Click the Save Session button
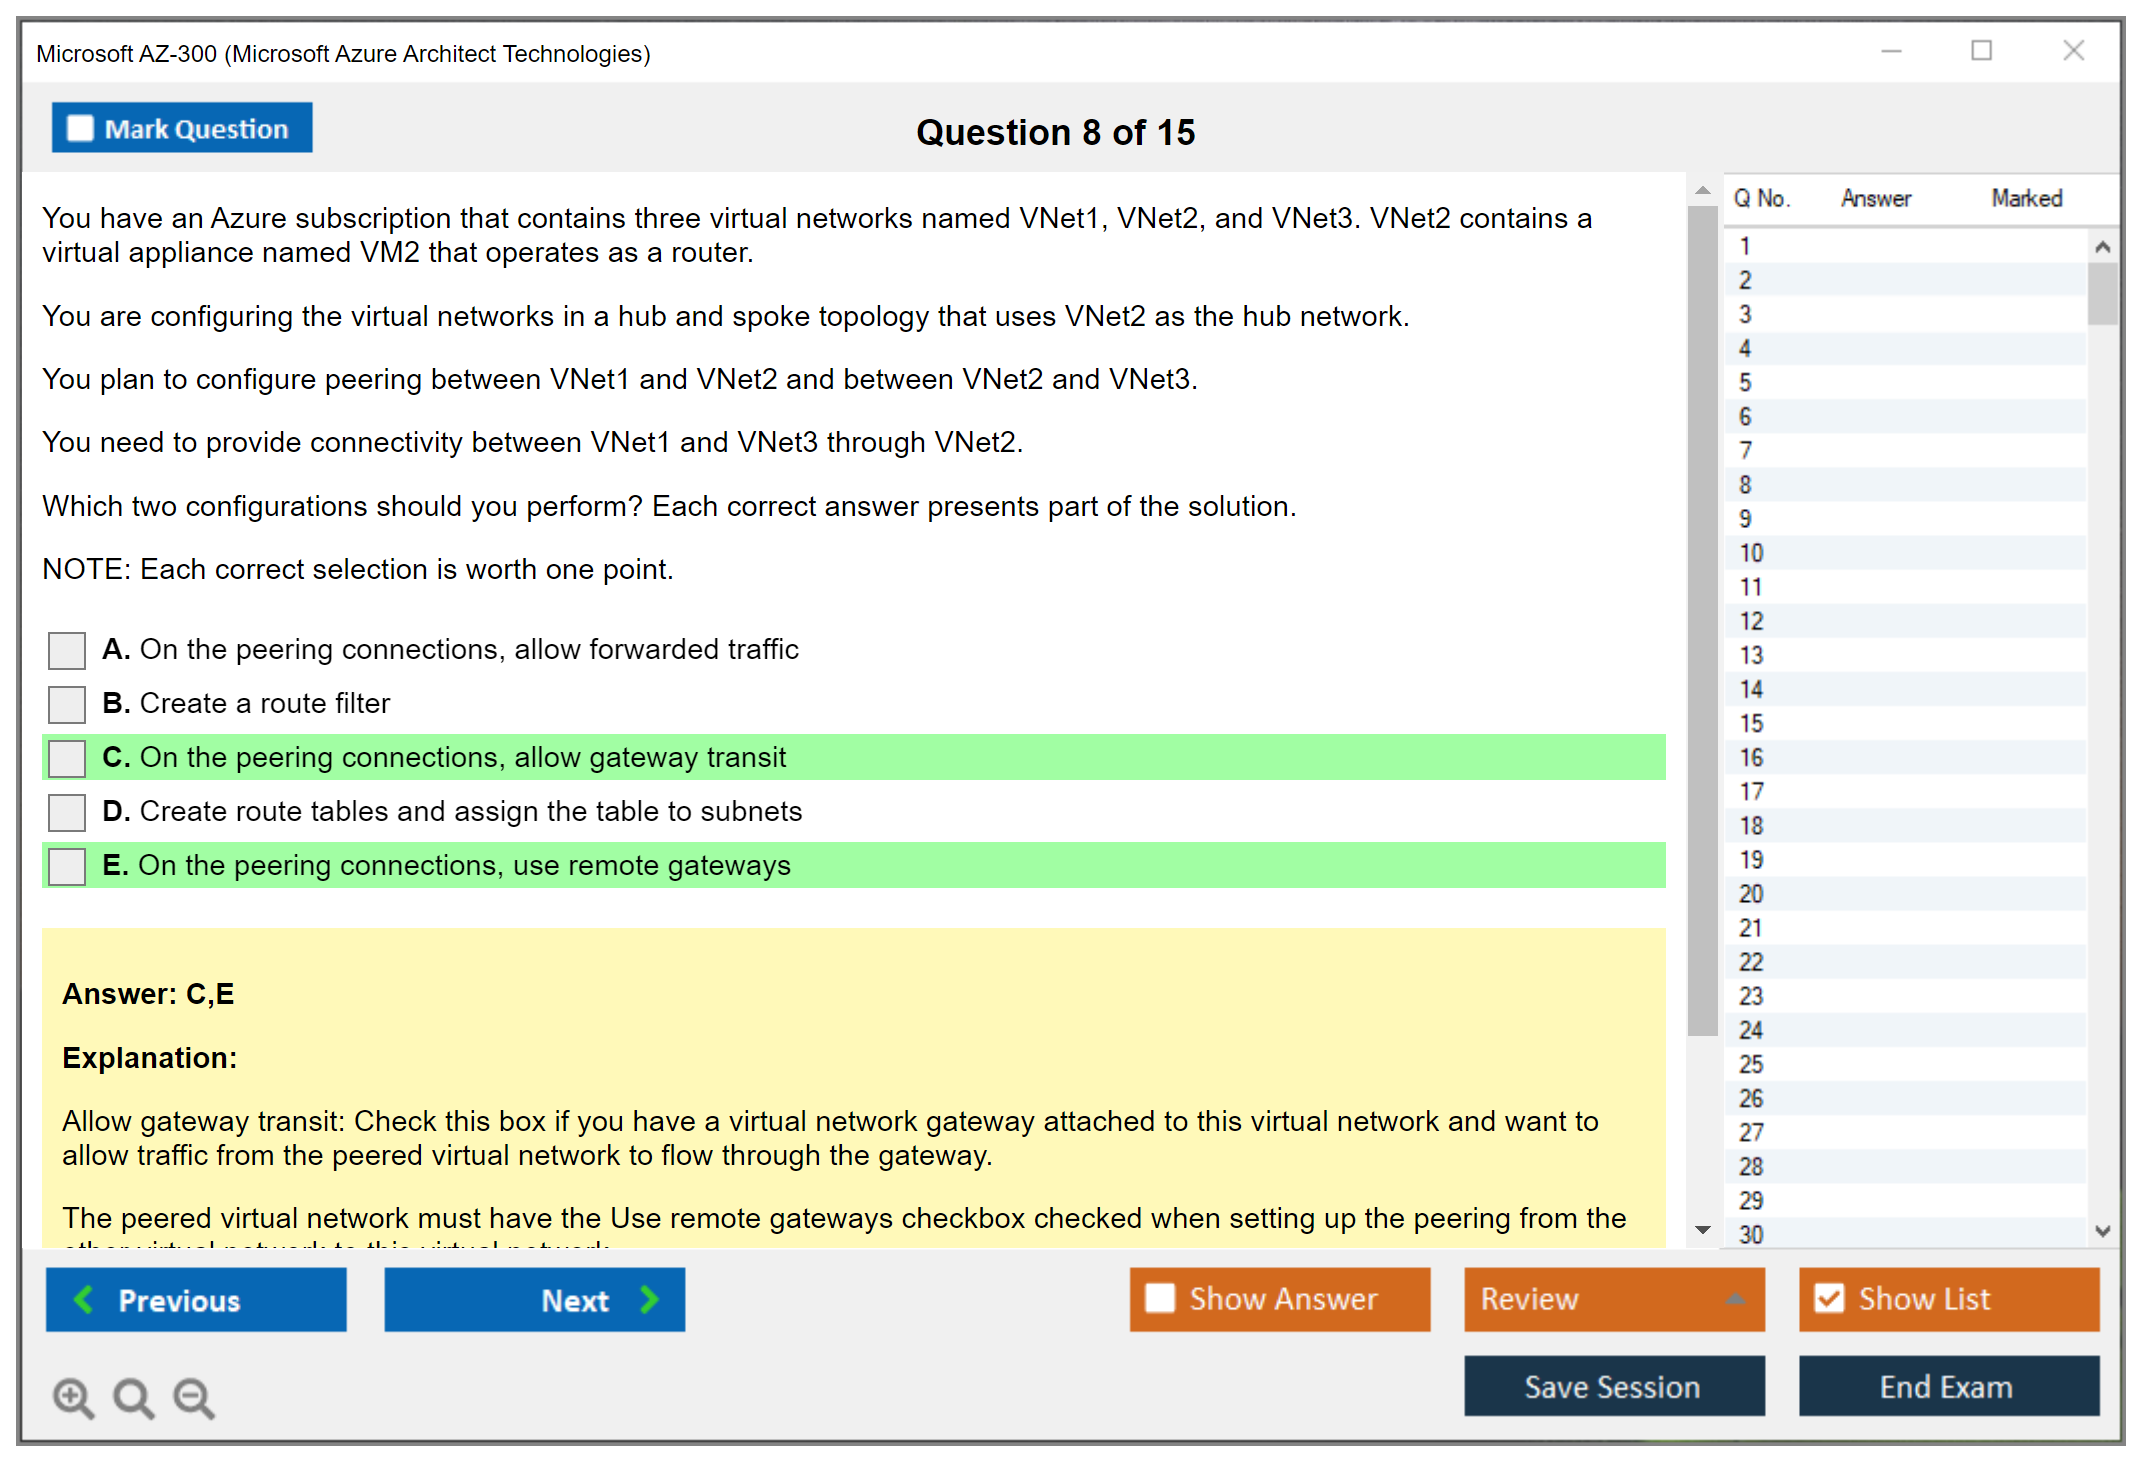The image size is (2150, 1470). tap(1613, 1386)
